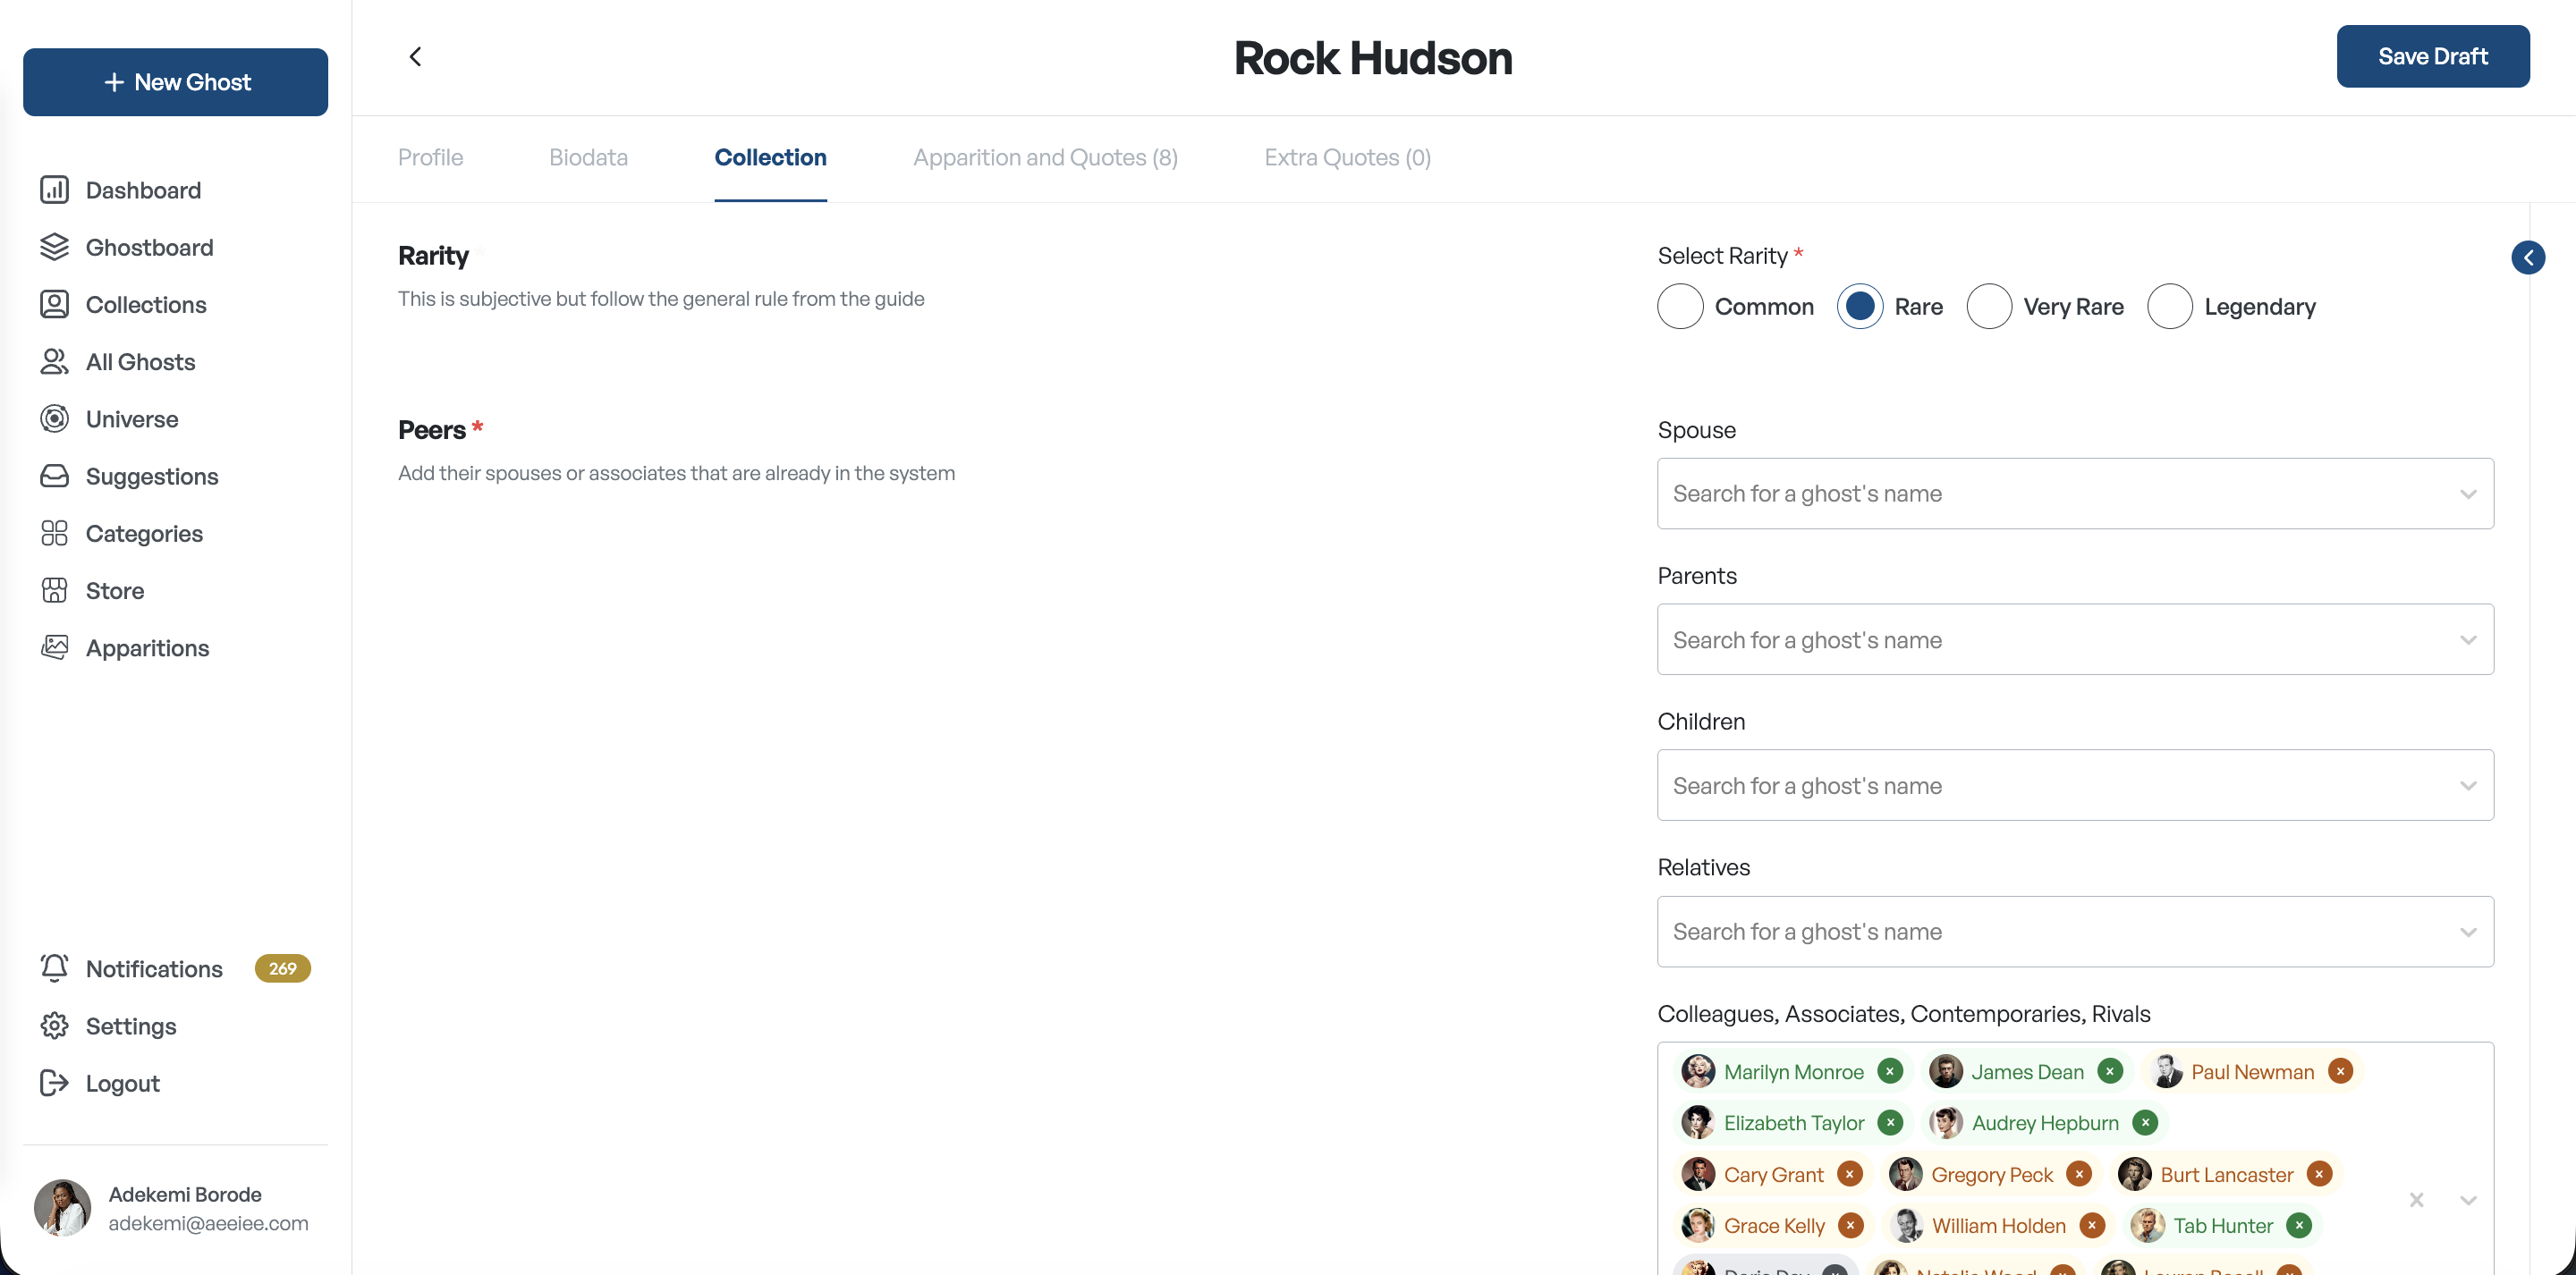This screenshot has height=1275, width=2576.
Task: Click the Children search input field
Action: coord(2074,786)
